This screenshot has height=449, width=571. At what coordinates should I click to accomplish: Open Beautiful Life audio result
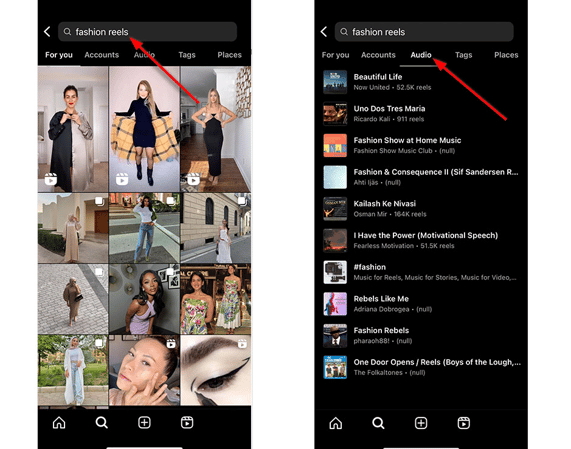(x=421, y=82)
